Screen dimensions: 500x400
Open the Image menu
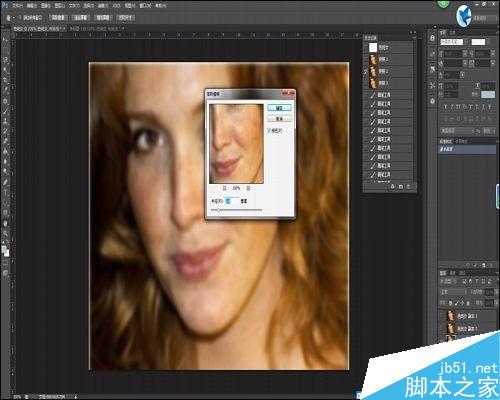46,6
